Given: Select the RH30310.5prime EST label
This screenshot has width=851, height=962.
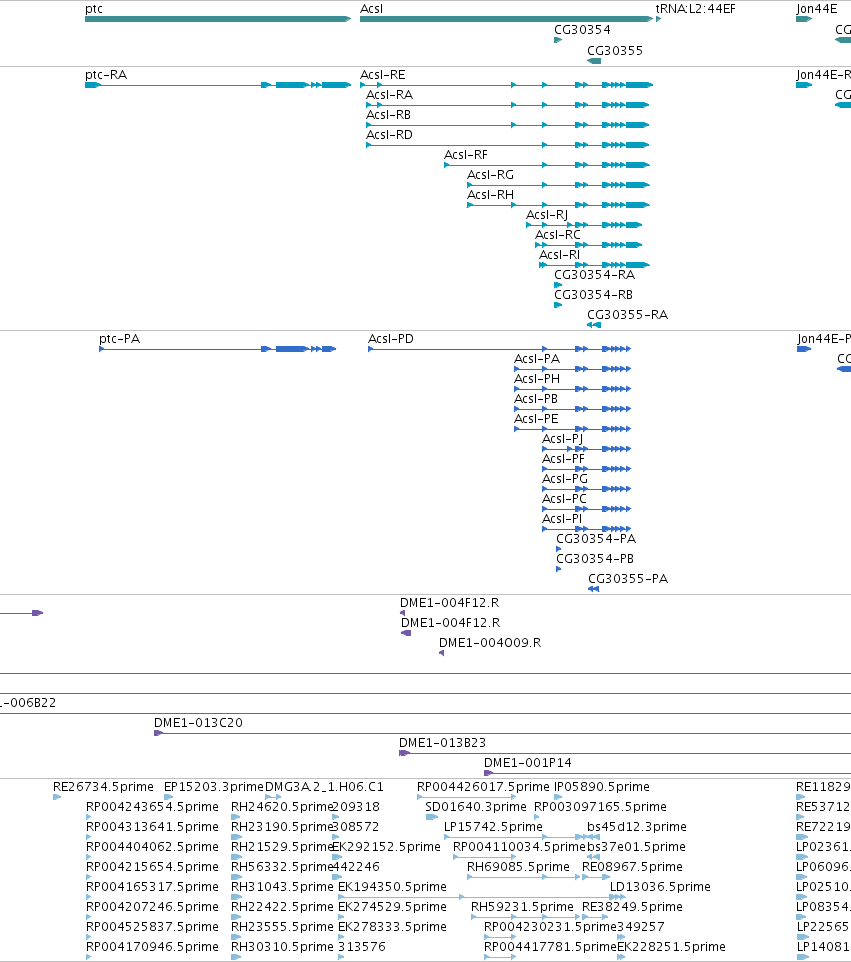Looking at the screenshot, I should pos(282,947).
